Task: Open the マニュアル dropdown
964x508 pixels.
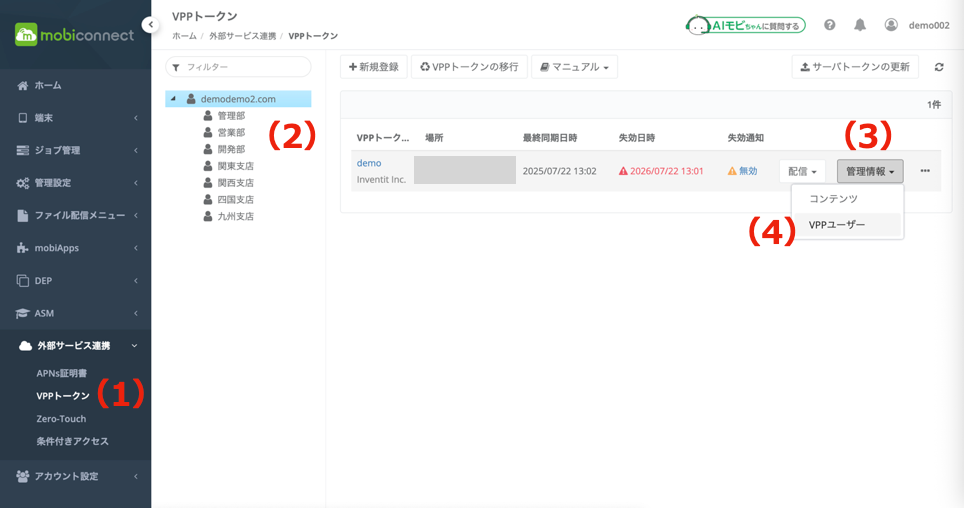Action: coord(574,67)
